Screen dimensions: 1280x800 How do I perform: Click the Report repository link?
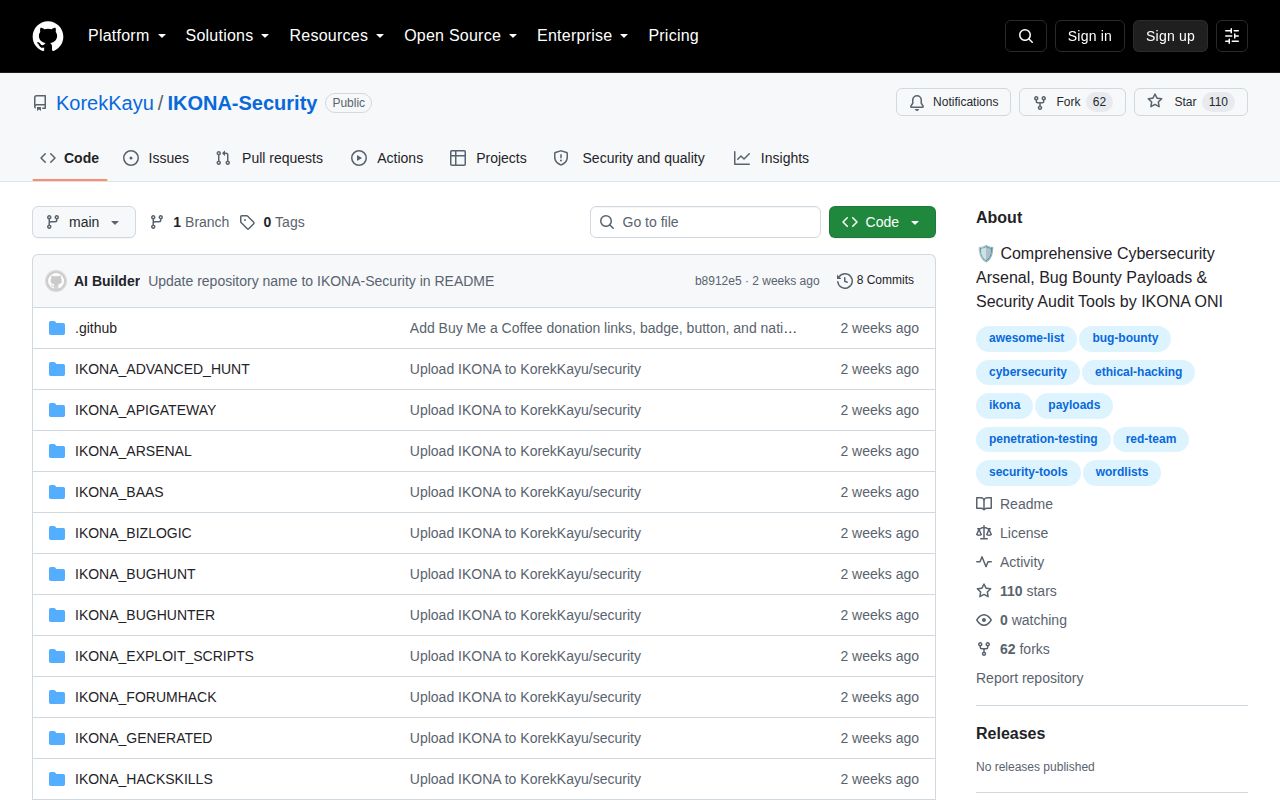click(1029, 678)
